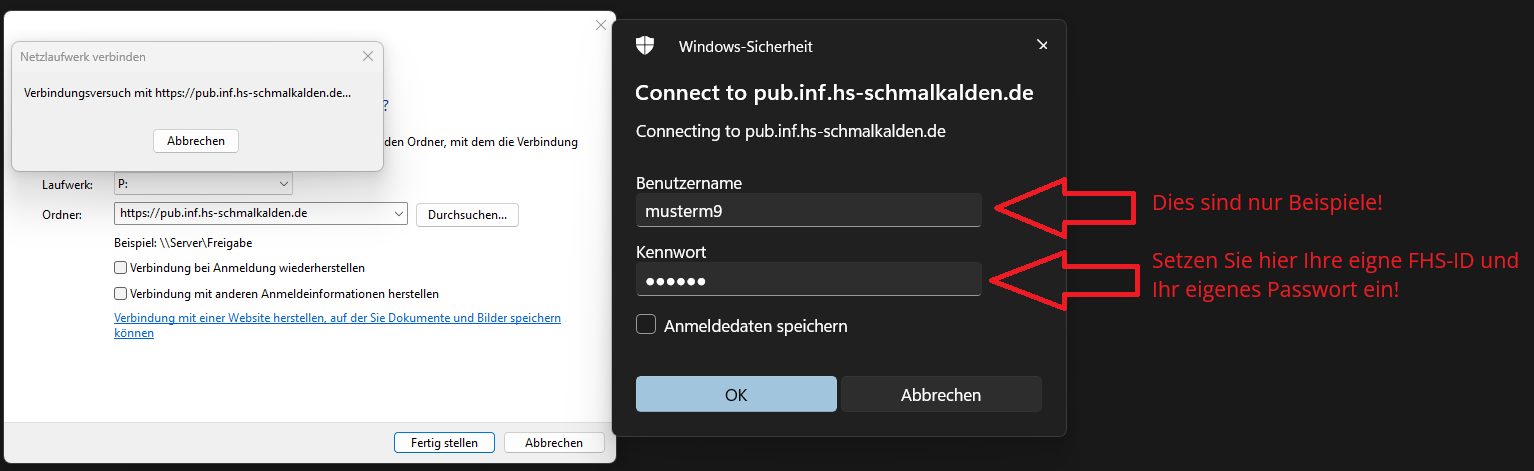Open the Verbindung mit einer Website herstellen link
The height and width of the screenshot is (471, 1534).
(x=337, y=318)
